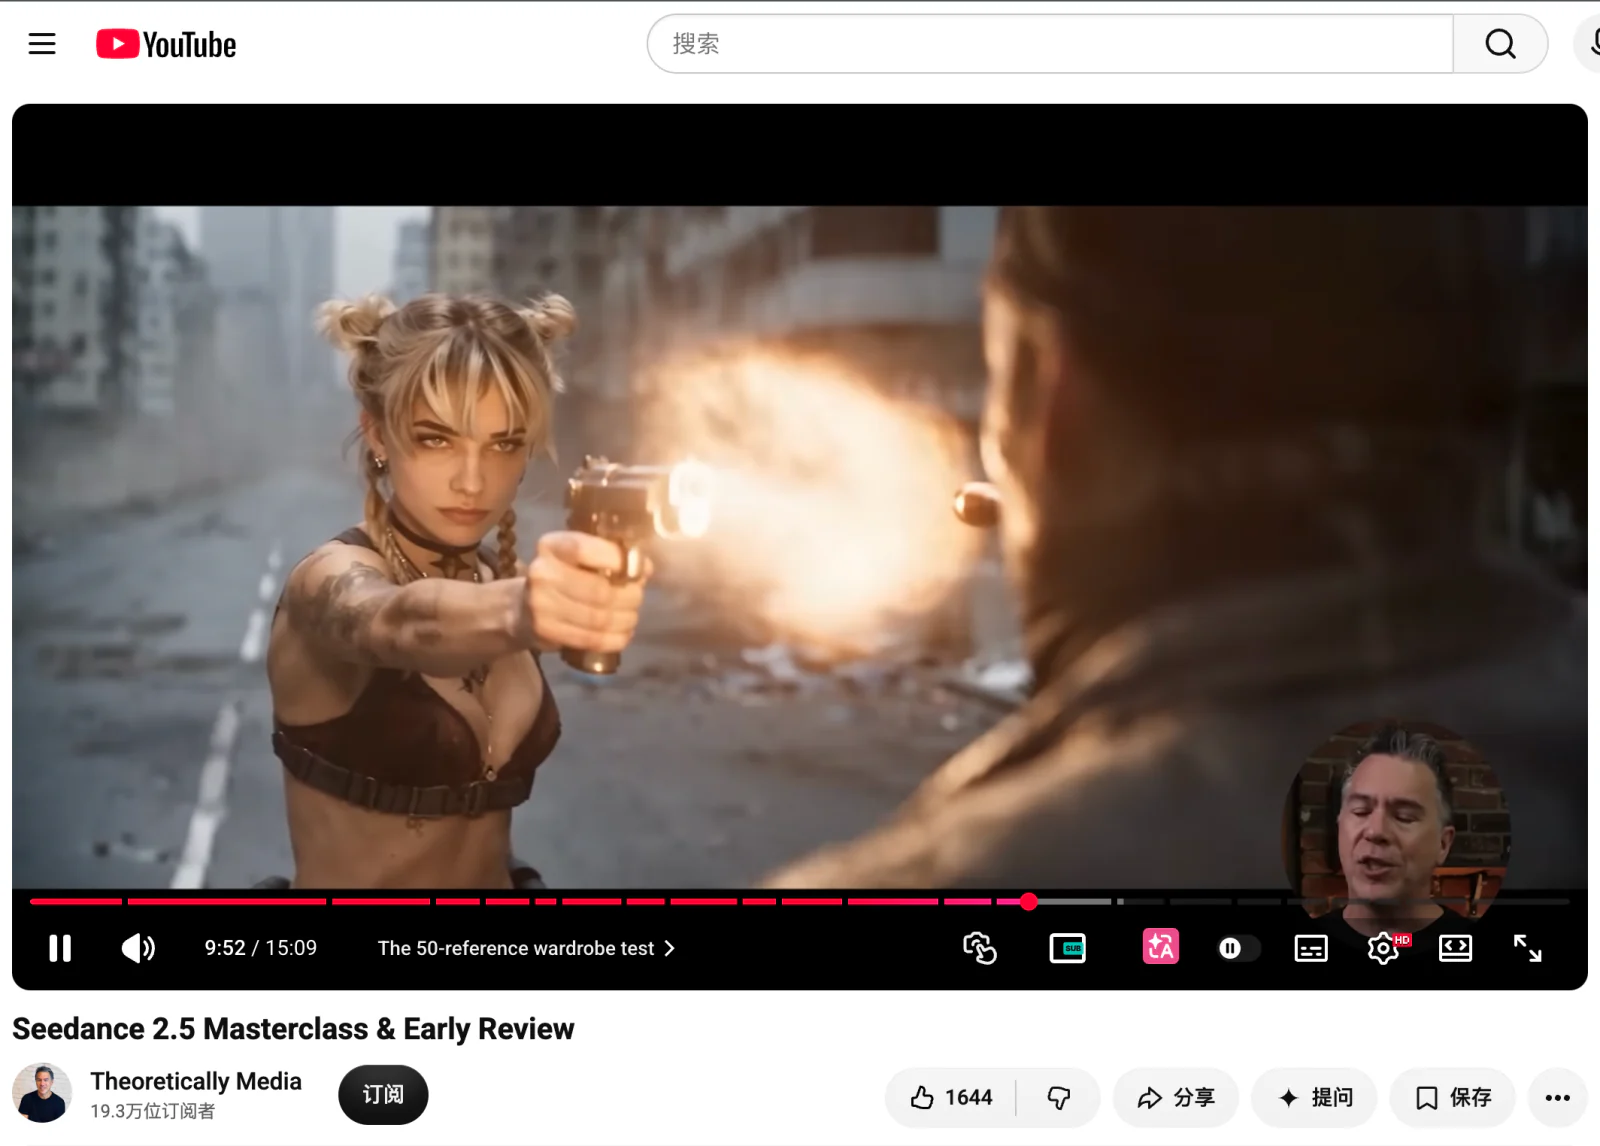The height and width of the screenshot is (1146, 1600).
Task: Open the three-dot more actions menu
Action: coord(1557,1098)
